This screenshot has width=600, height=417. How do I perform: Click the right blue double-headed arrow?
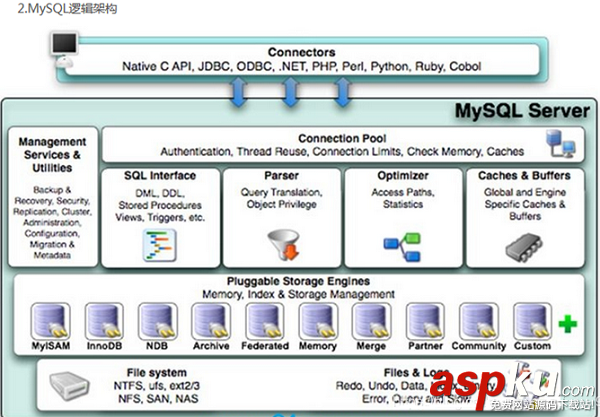point(342,92)
